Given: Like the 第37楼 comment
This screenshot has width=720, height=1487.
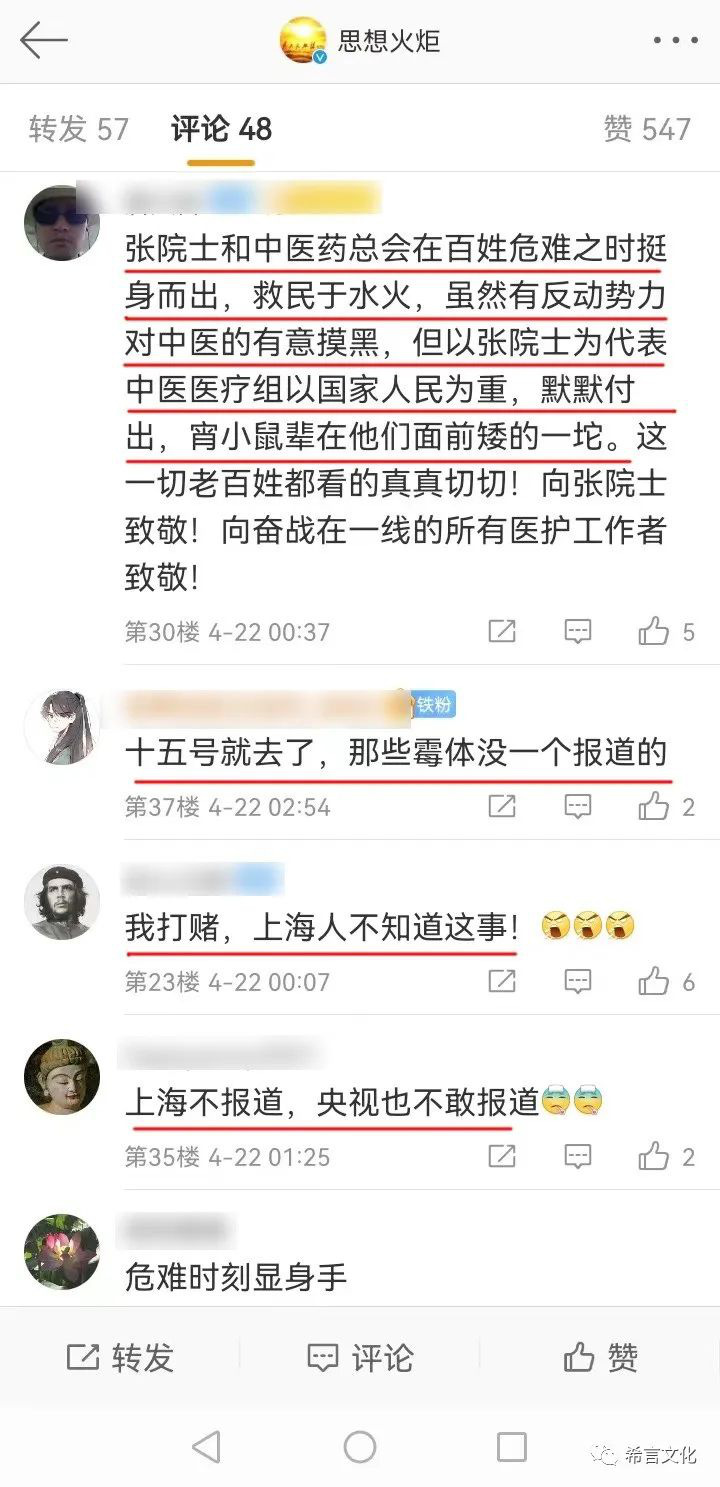Looking at the screenshot, I should 654,806.
